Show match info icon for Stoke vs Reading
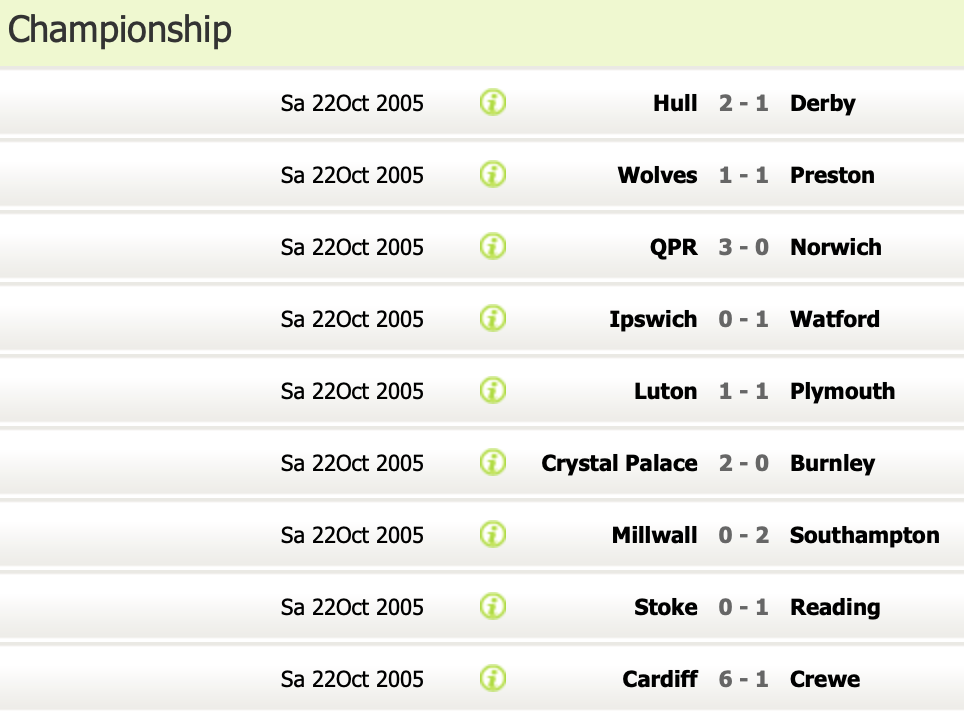The width and height of the screenshot is (964, 714). [493, 607]
